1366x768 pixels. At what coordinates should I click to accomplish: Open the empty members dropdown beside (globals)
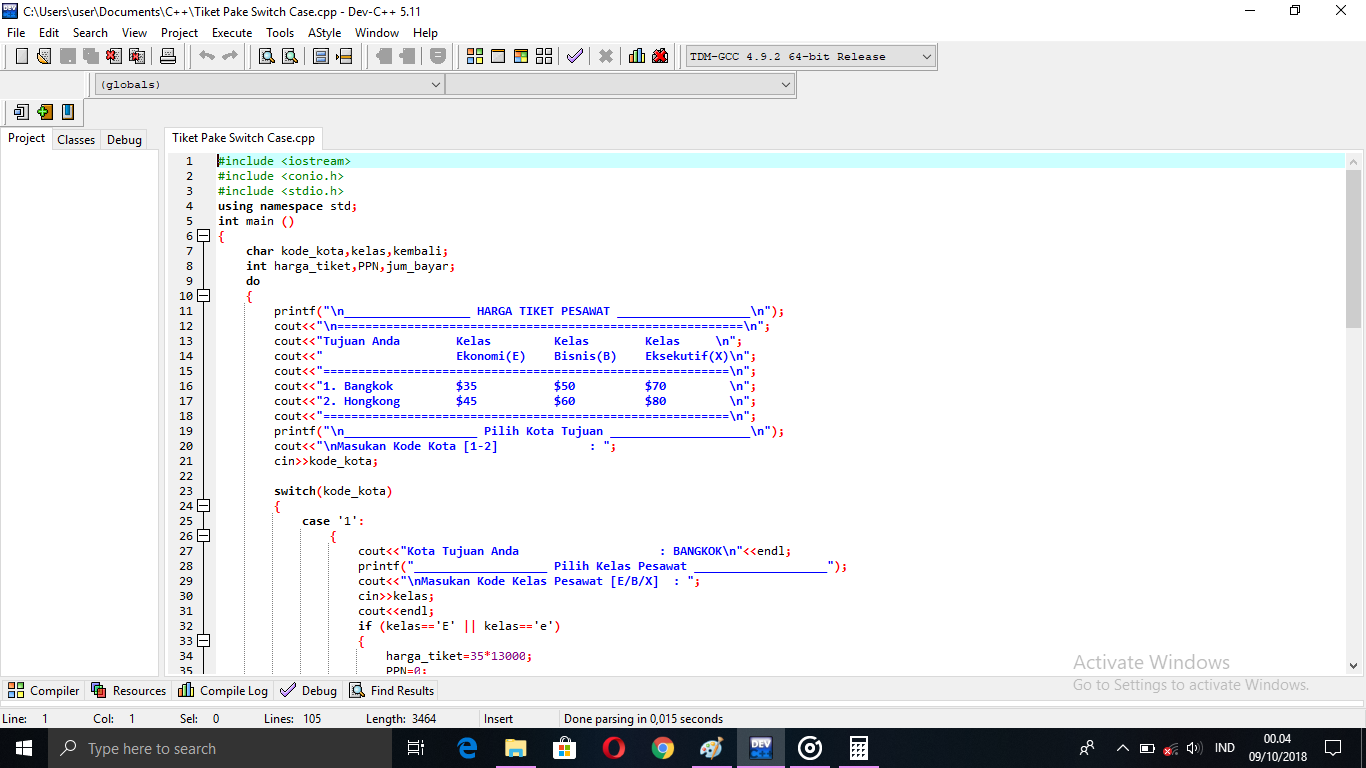point(620,85)
